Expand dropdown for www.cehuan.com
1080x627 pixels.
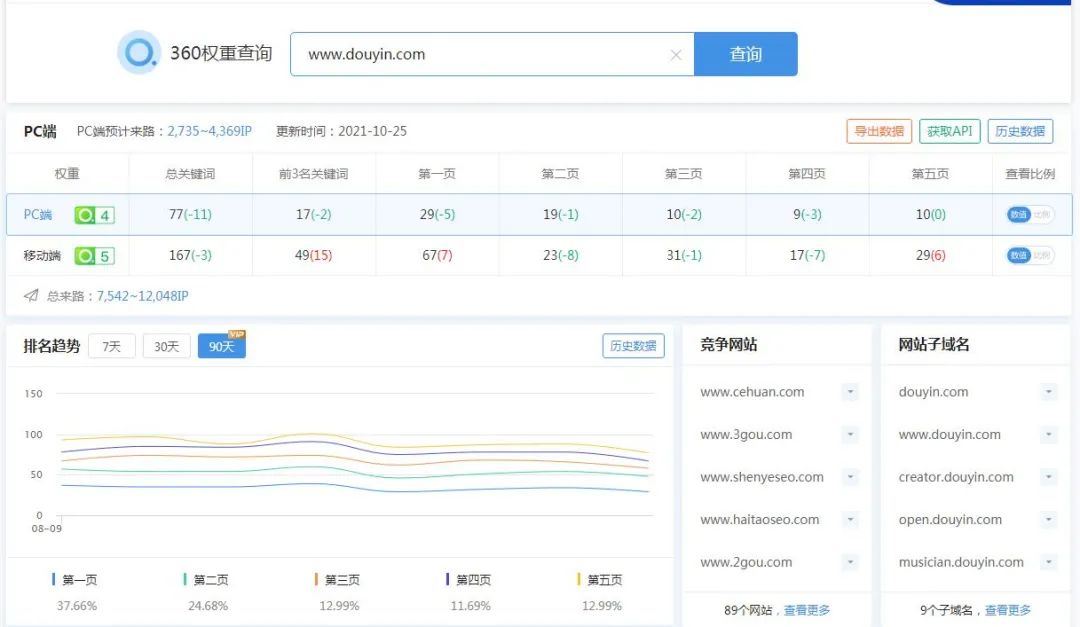click(x=850, y=392)
